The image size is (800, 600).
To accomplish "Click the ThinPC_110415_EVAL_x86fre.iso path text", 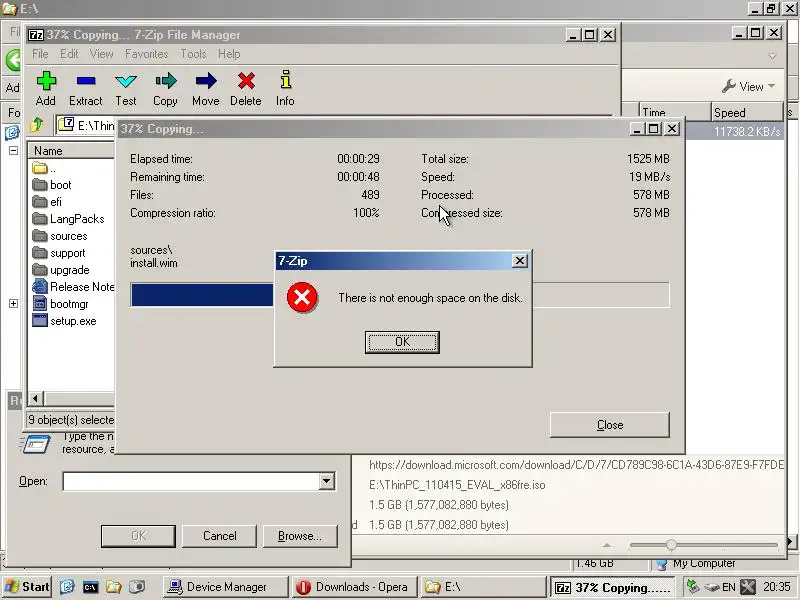I will click(457, 485).
